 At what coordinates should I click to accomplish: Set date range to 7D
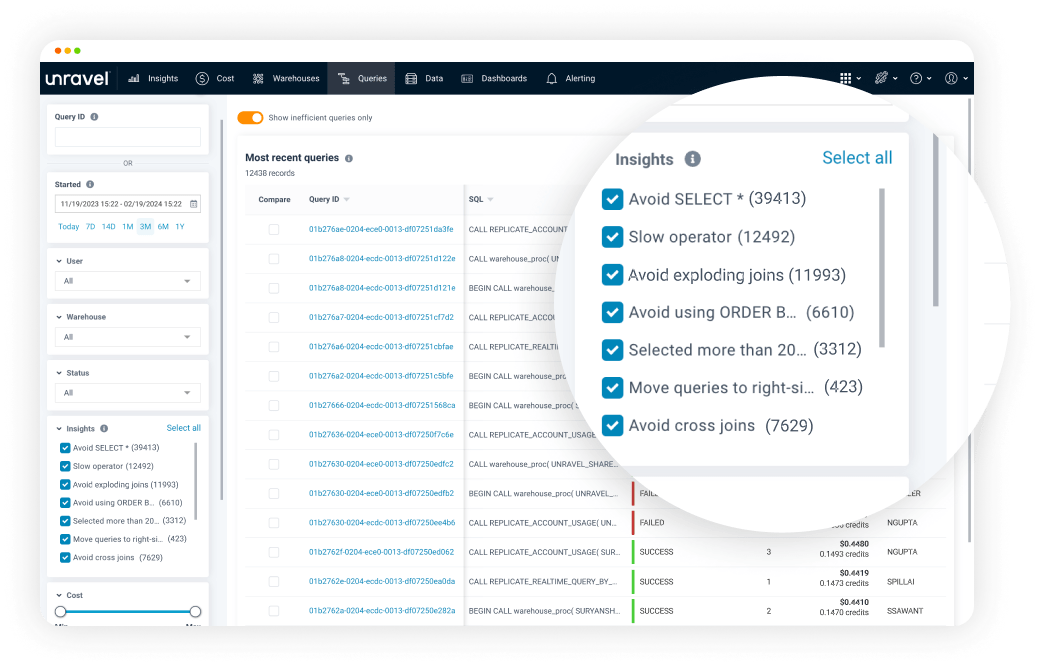click(x=90, y=227)
